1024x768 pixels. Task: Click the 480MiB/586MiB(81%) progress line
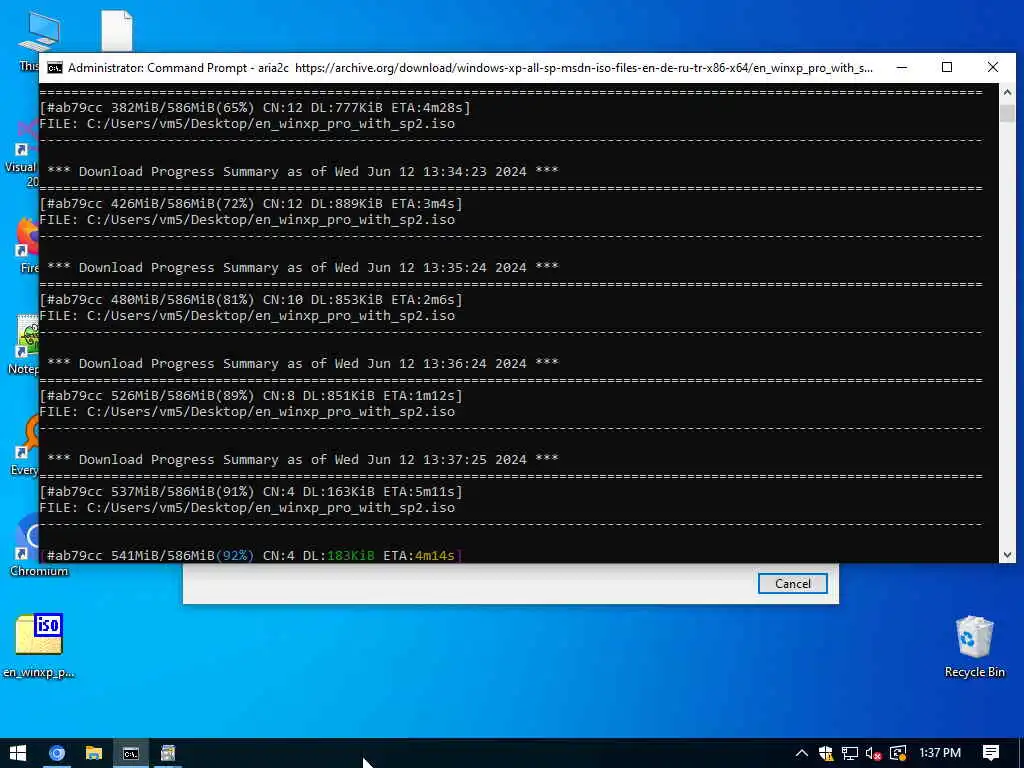tap(251, 300)
